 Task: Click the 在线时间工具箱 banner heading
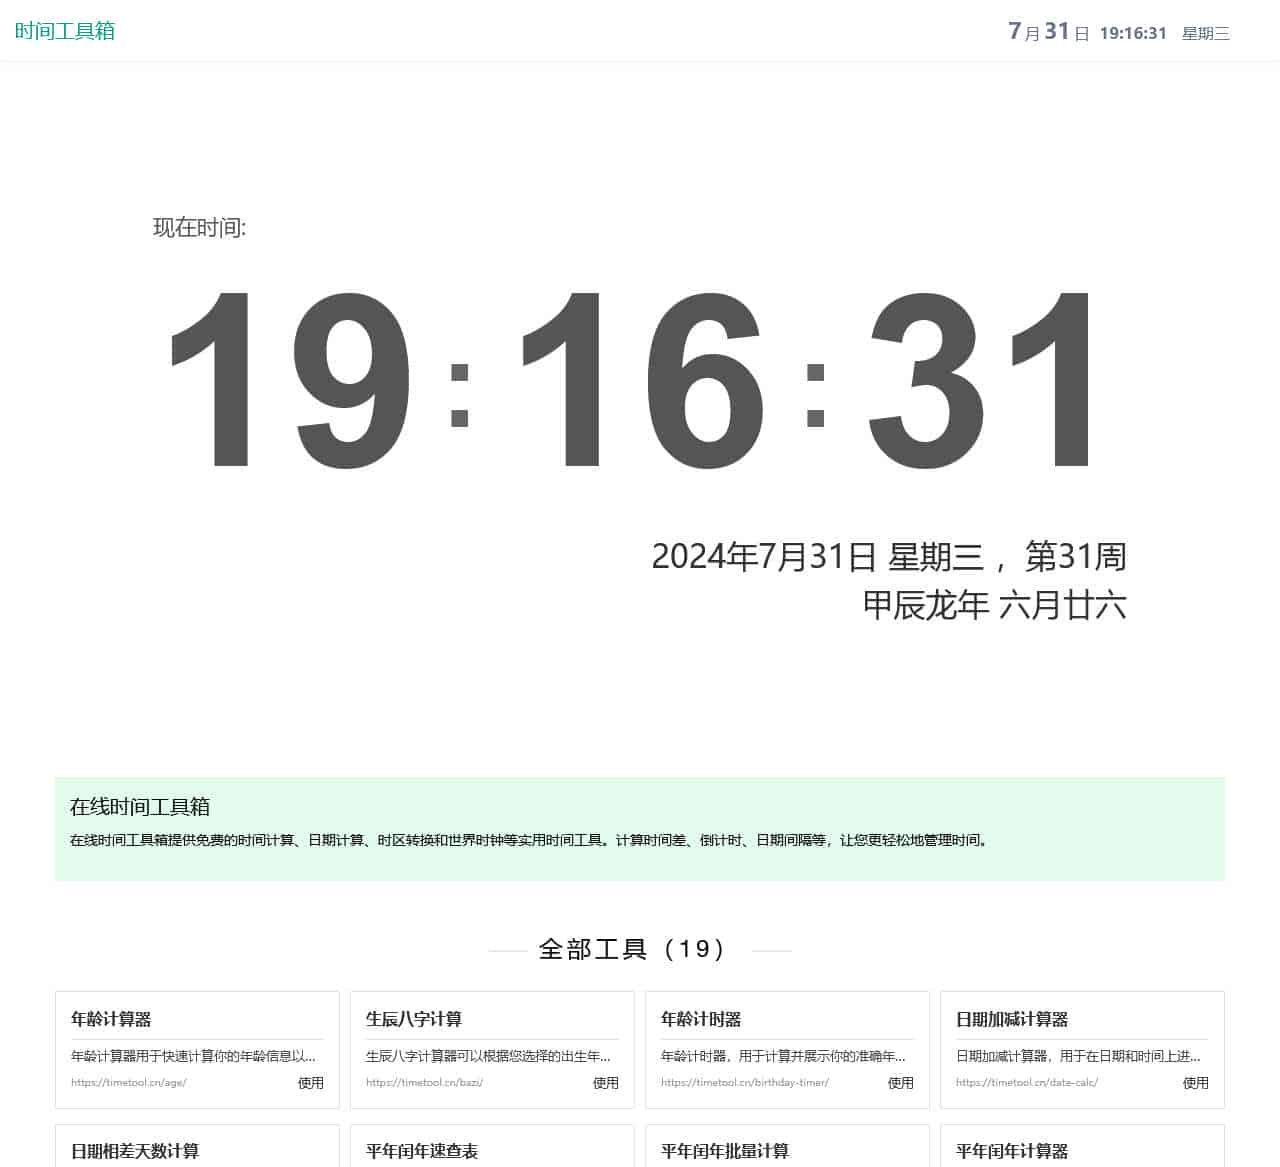click(140, 806)
